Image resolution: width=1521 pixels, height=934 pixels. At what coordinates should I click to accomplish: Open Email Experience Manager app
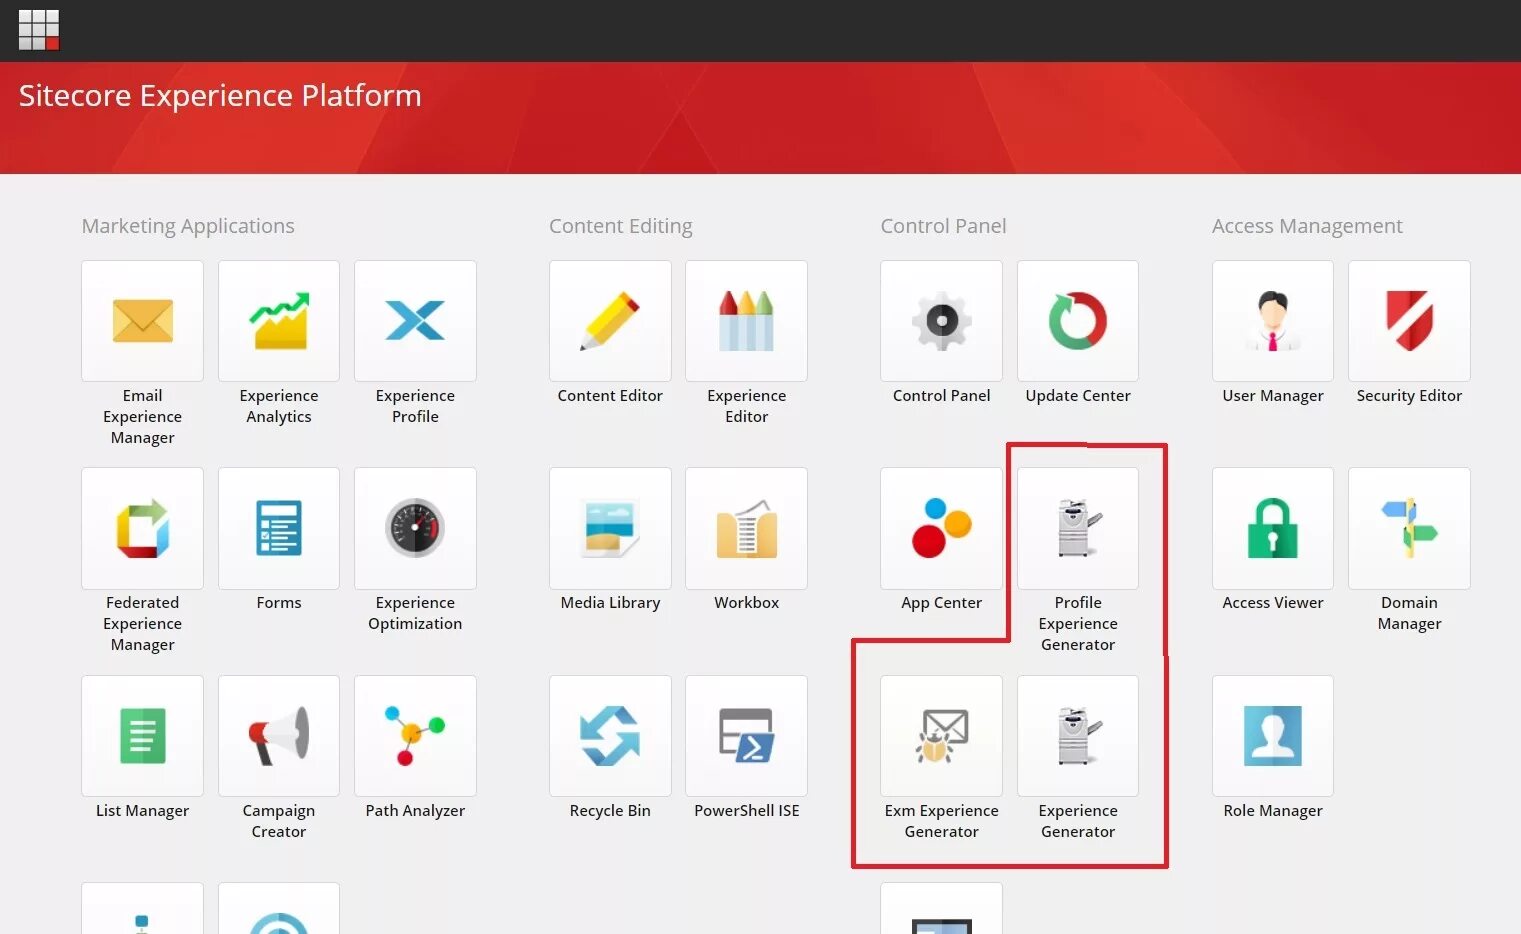pyautogui.click(x=142, y=321)
